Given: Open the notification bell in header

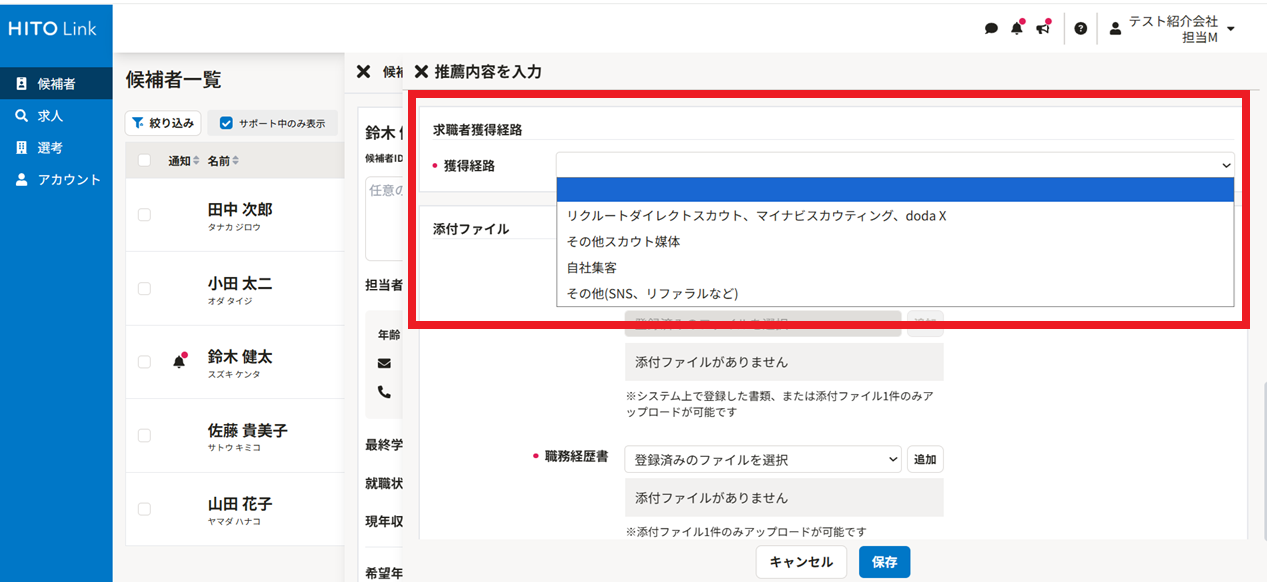Looking at the screenshot, I should 1017,28.
